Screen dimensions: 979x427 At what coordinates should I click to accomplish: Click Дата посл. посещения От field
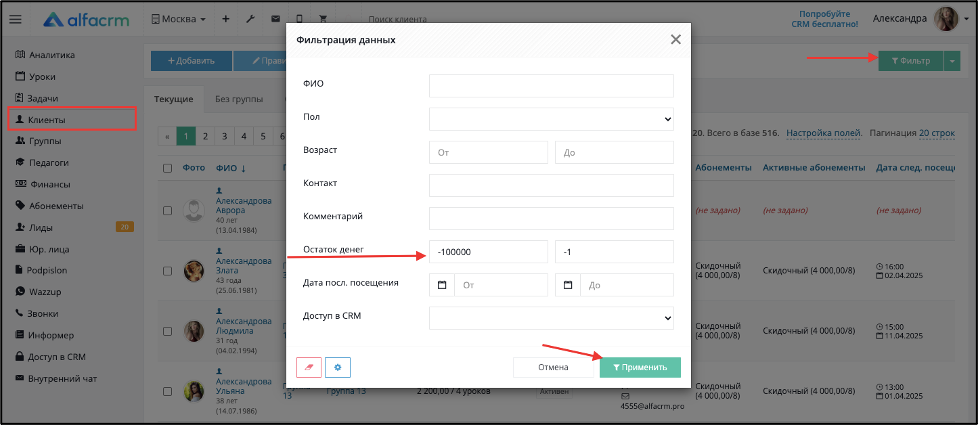pos(501,285)
